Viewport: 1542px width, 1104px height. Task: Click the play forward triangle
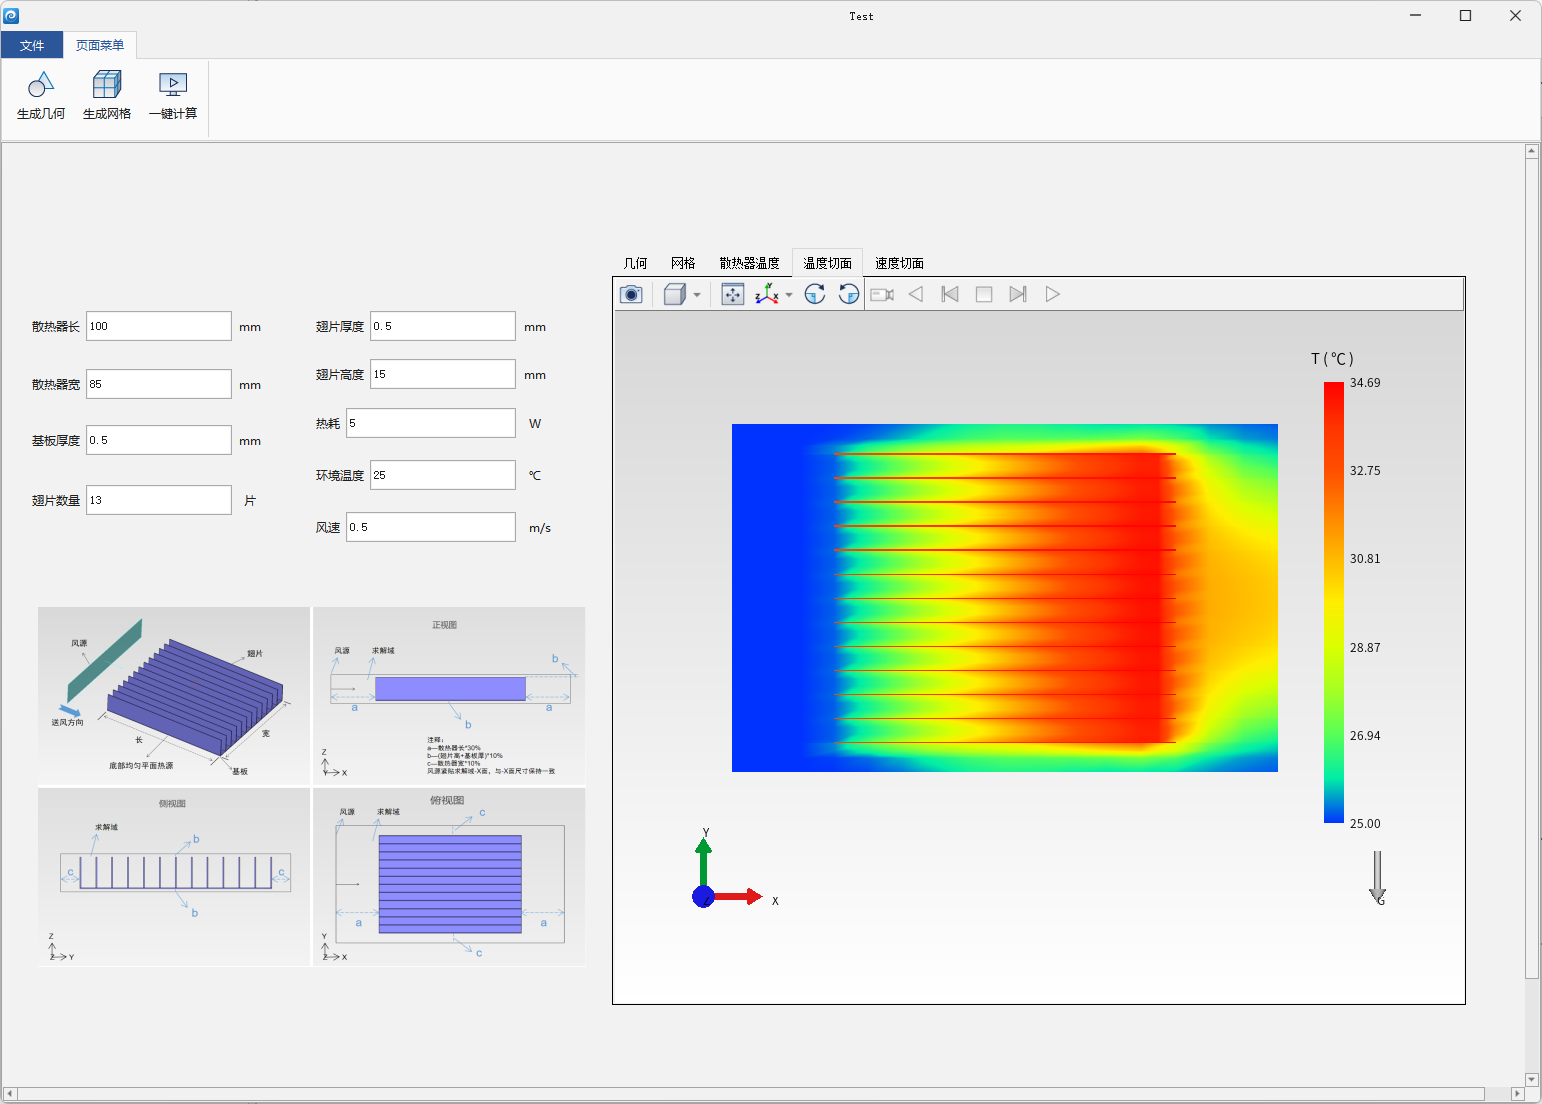click(1052, 294)
